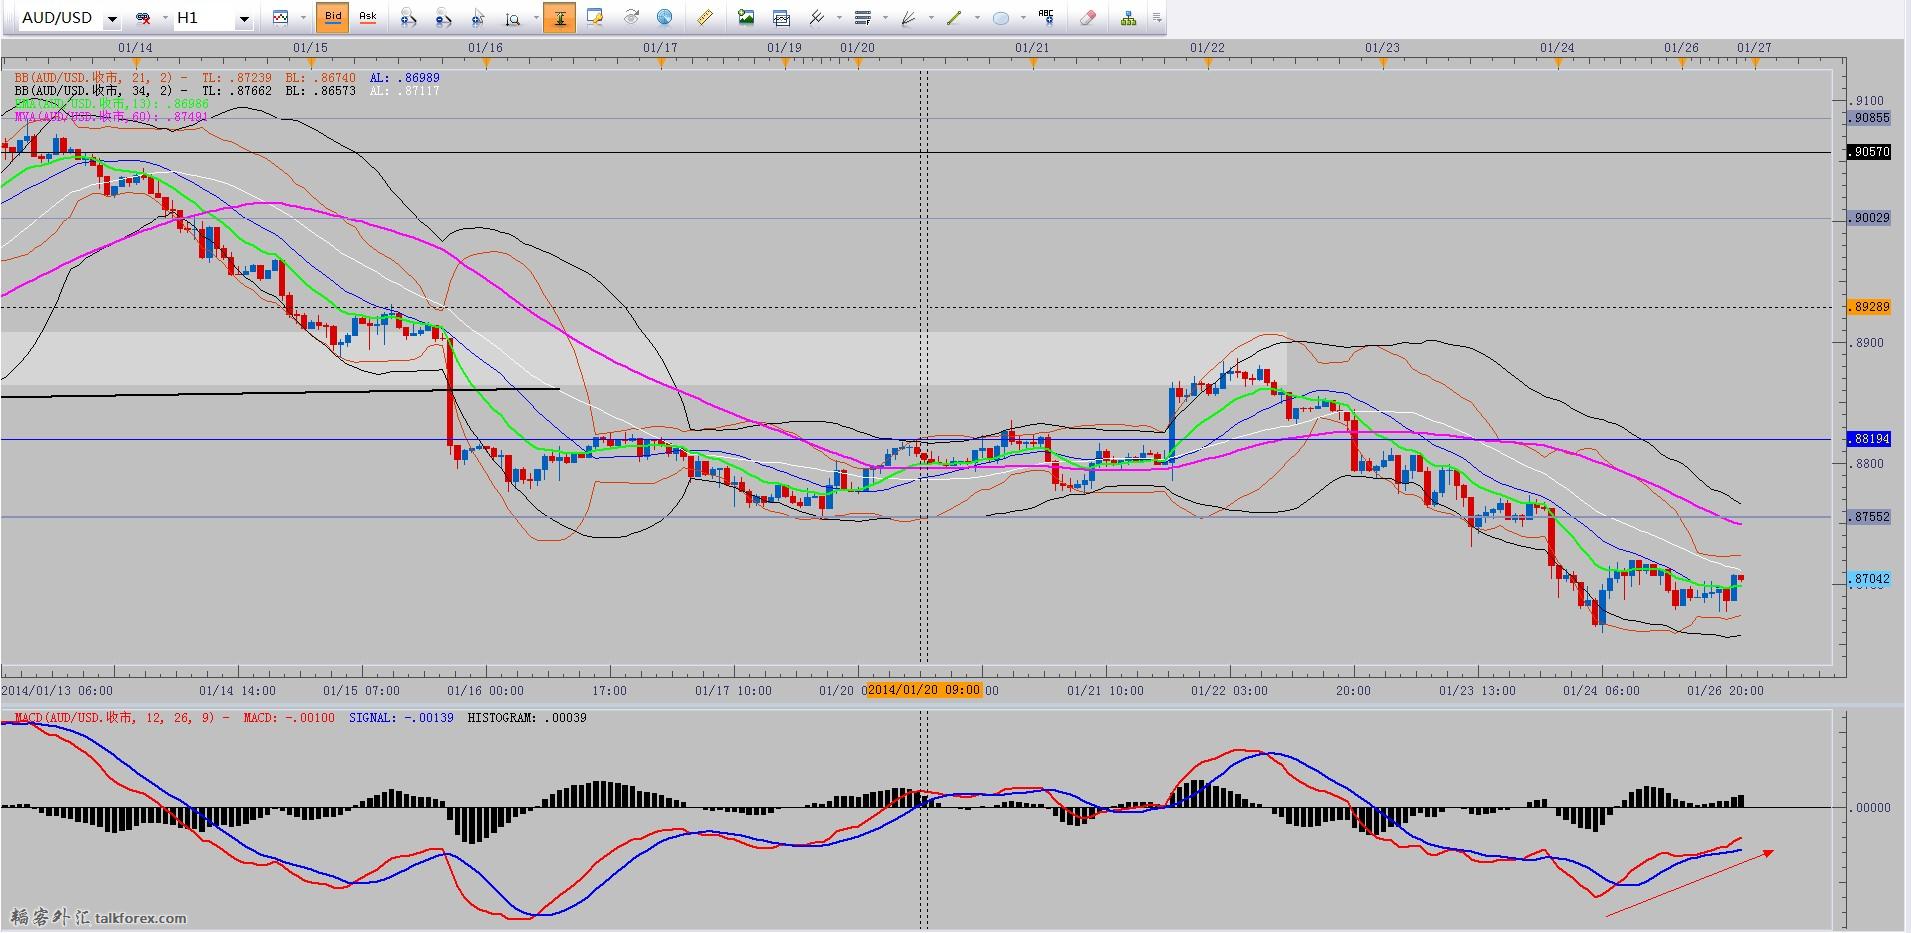Screen dimensions: 1911x933
Task: Expand the vertical zoom dropdown arrow
Action: coord(535,18)
